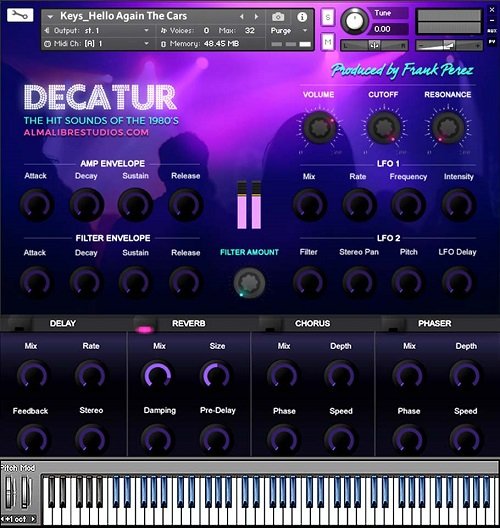Solo the instrument with S button

point(328,18)
